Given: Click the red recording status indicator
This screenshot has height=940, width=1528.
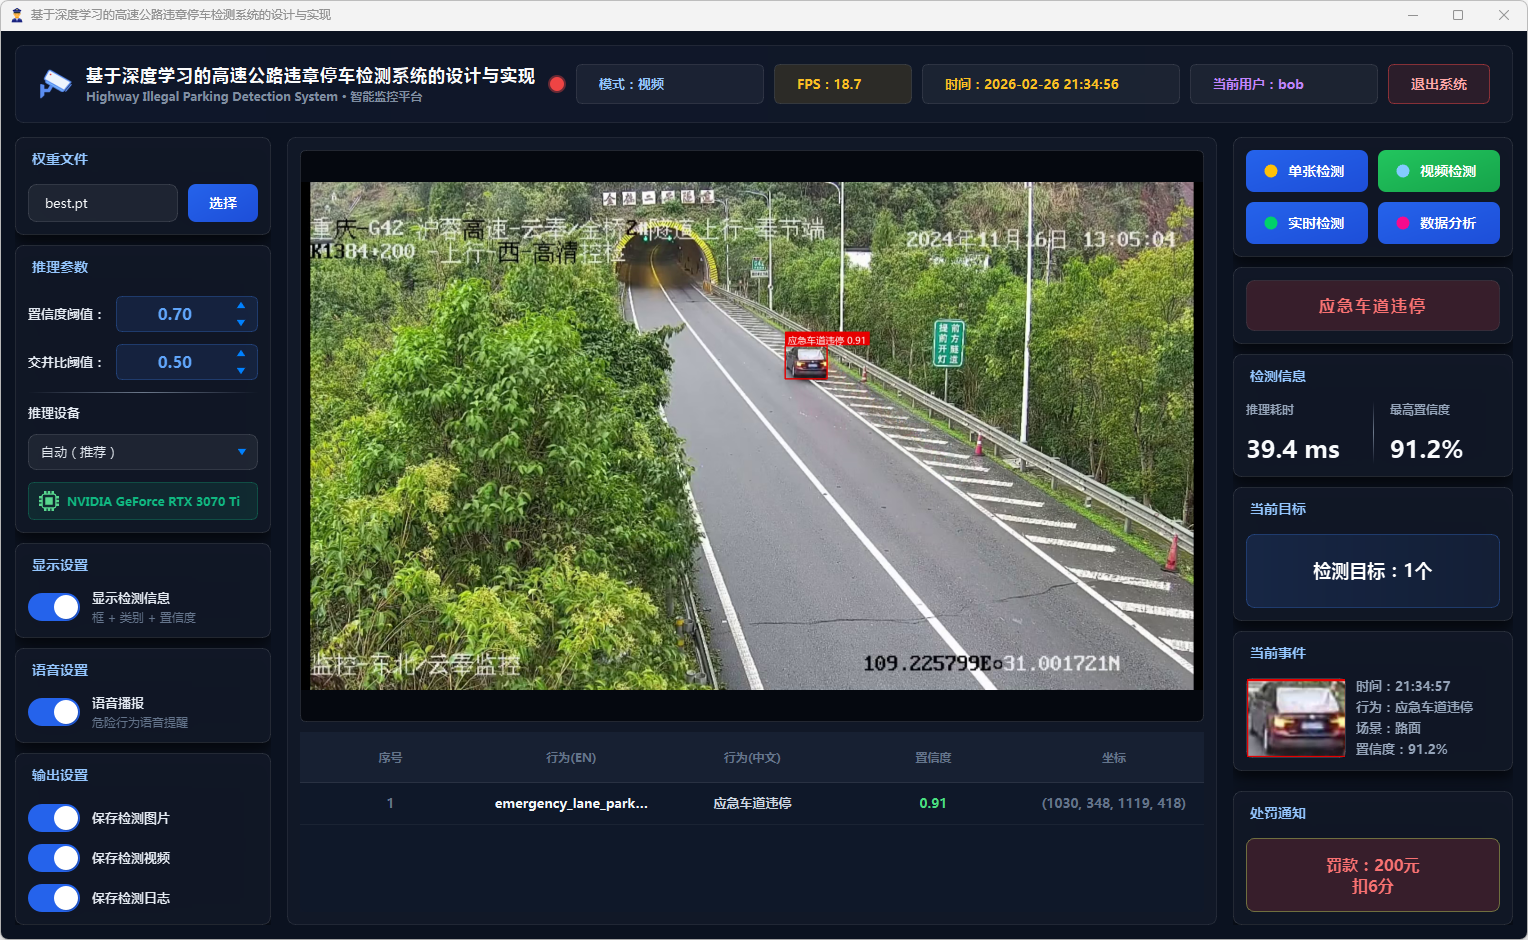Looking at the screenshot, I should point(557,84).
